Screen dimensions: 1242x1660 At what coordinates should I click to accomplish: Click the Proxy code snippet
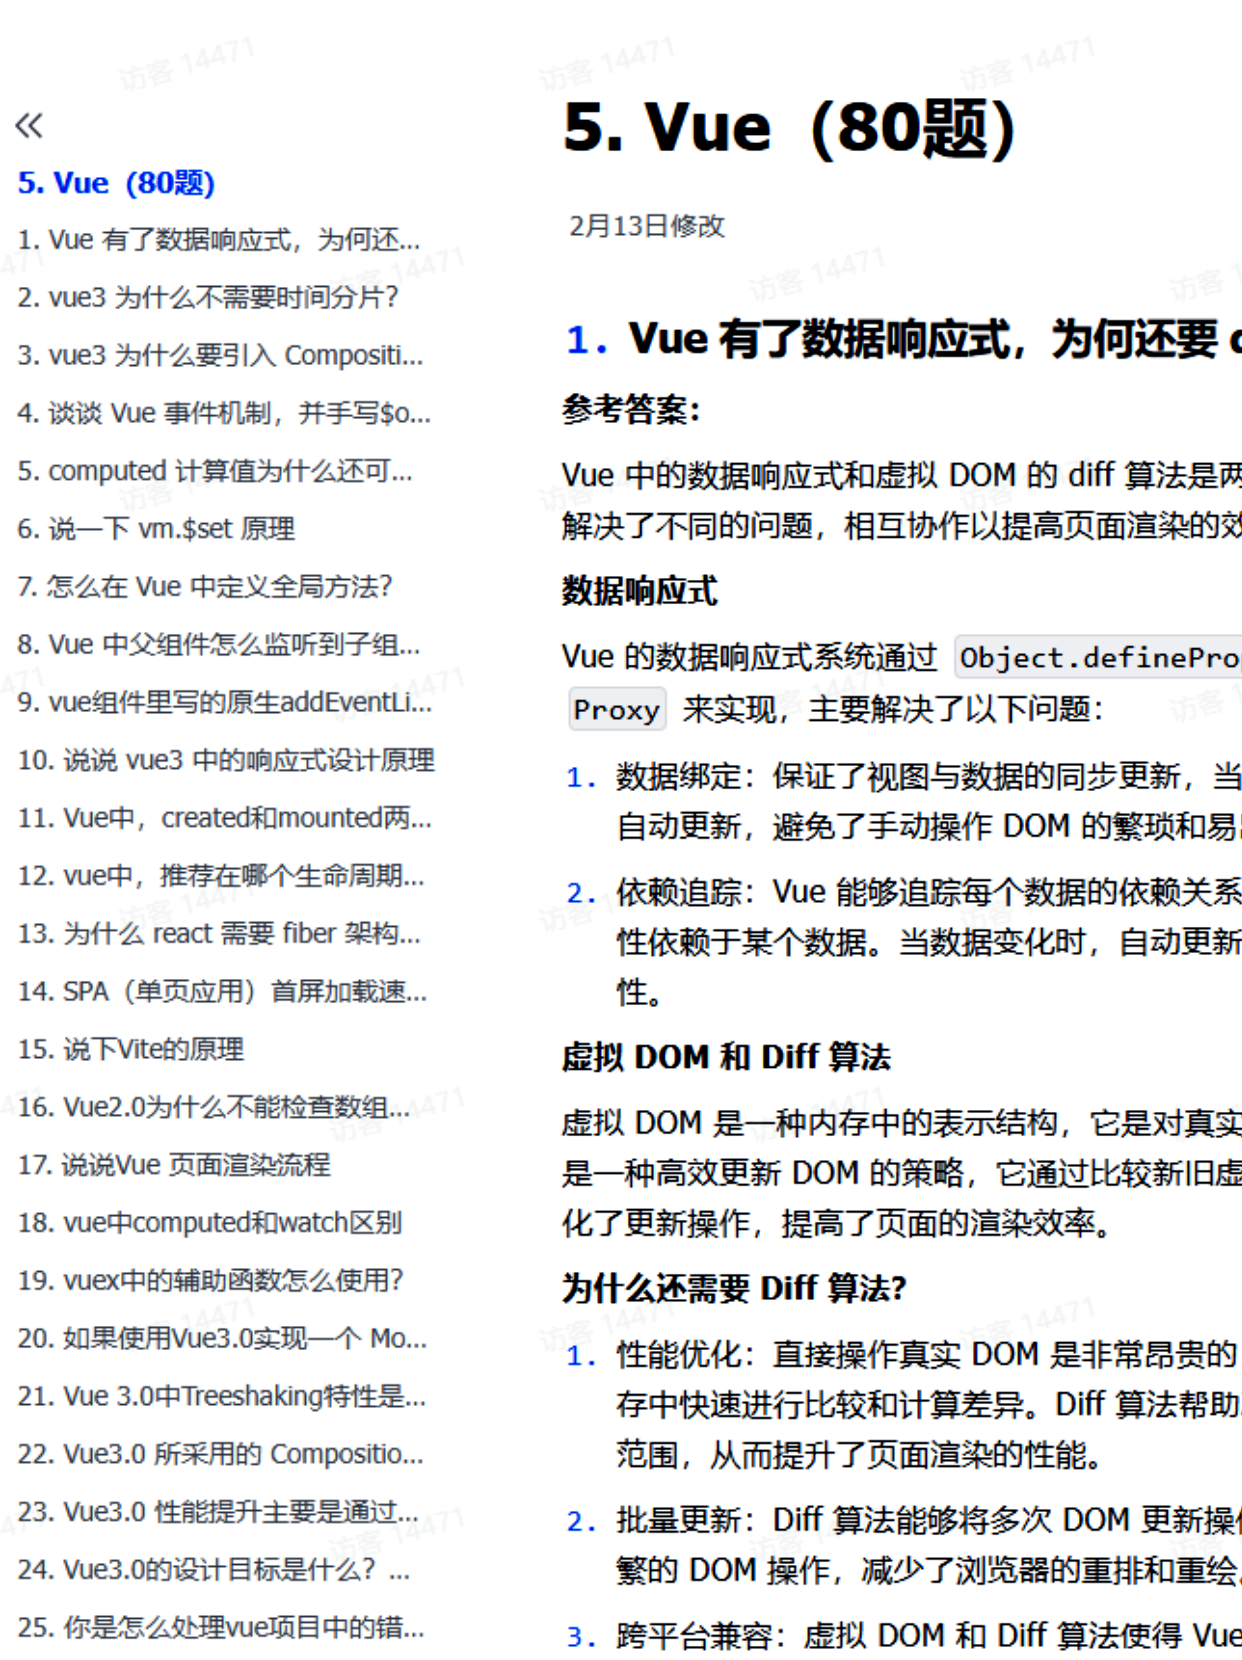617,710
